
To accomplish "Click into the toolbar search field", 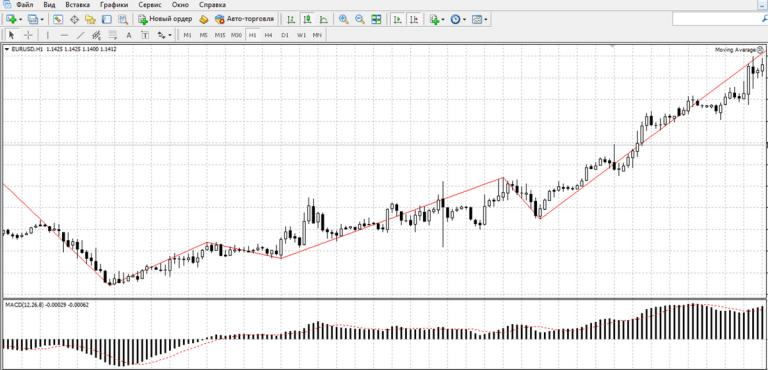I will [719, 19].
